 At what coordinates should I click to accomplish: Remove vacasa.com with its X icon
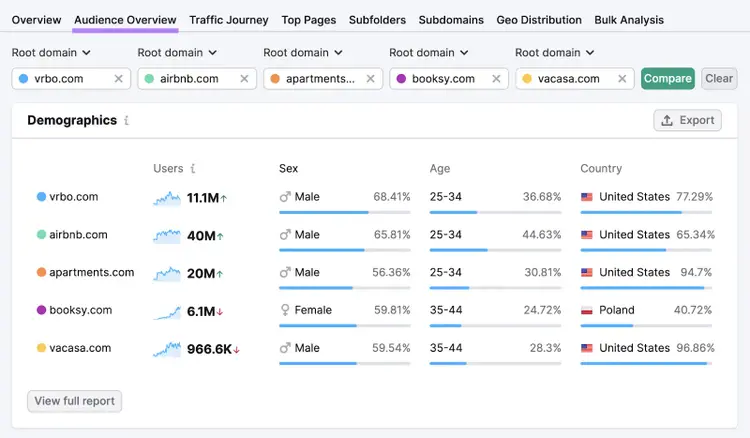click(622, 78)
